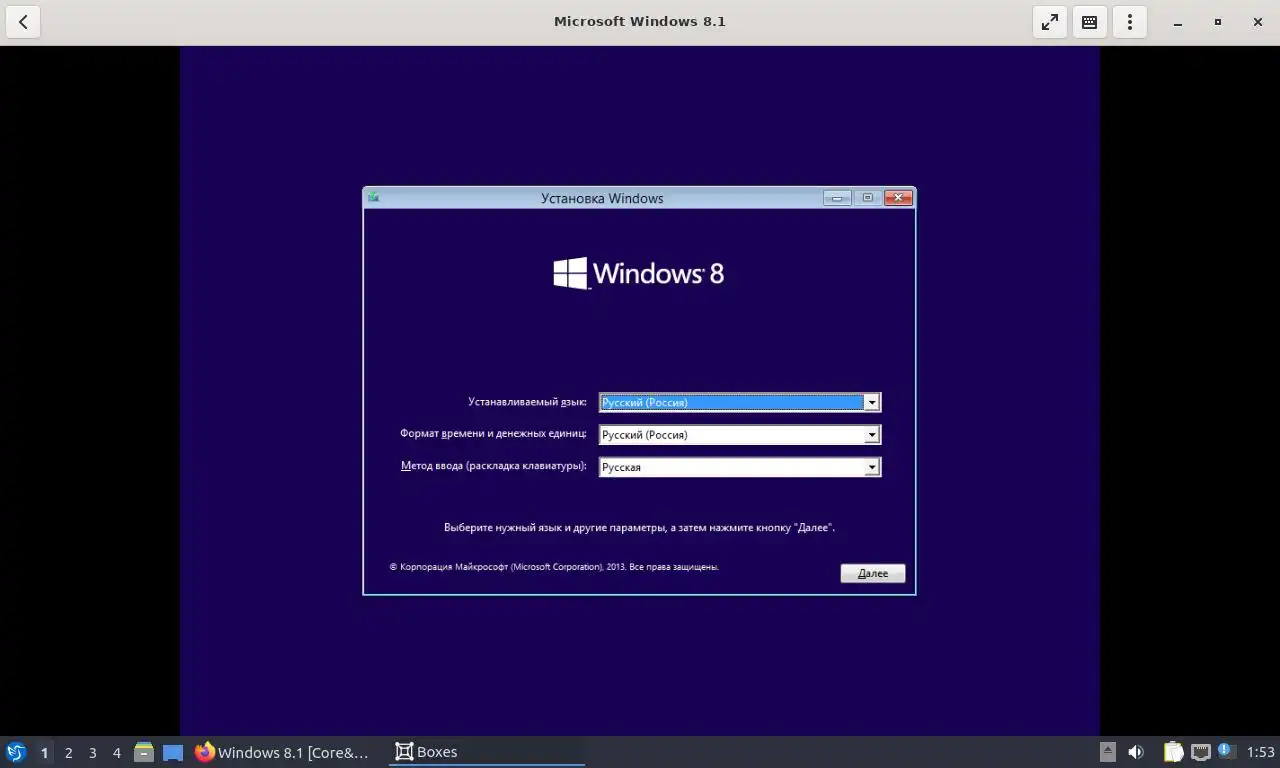Switch to workspace 4
Image resolution: width=1280 pixels, height=768 pixels.
[116, 752]
